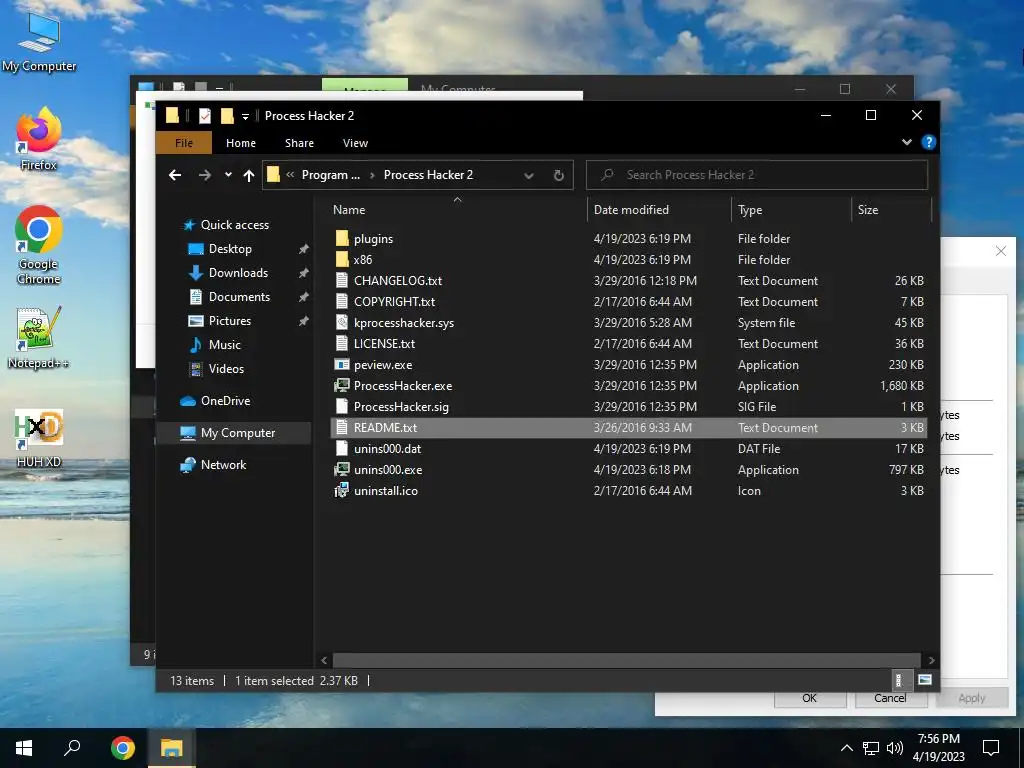Open the recent locations dropdown arrow
The image size is (1024, 768).
tap(228, 175)
